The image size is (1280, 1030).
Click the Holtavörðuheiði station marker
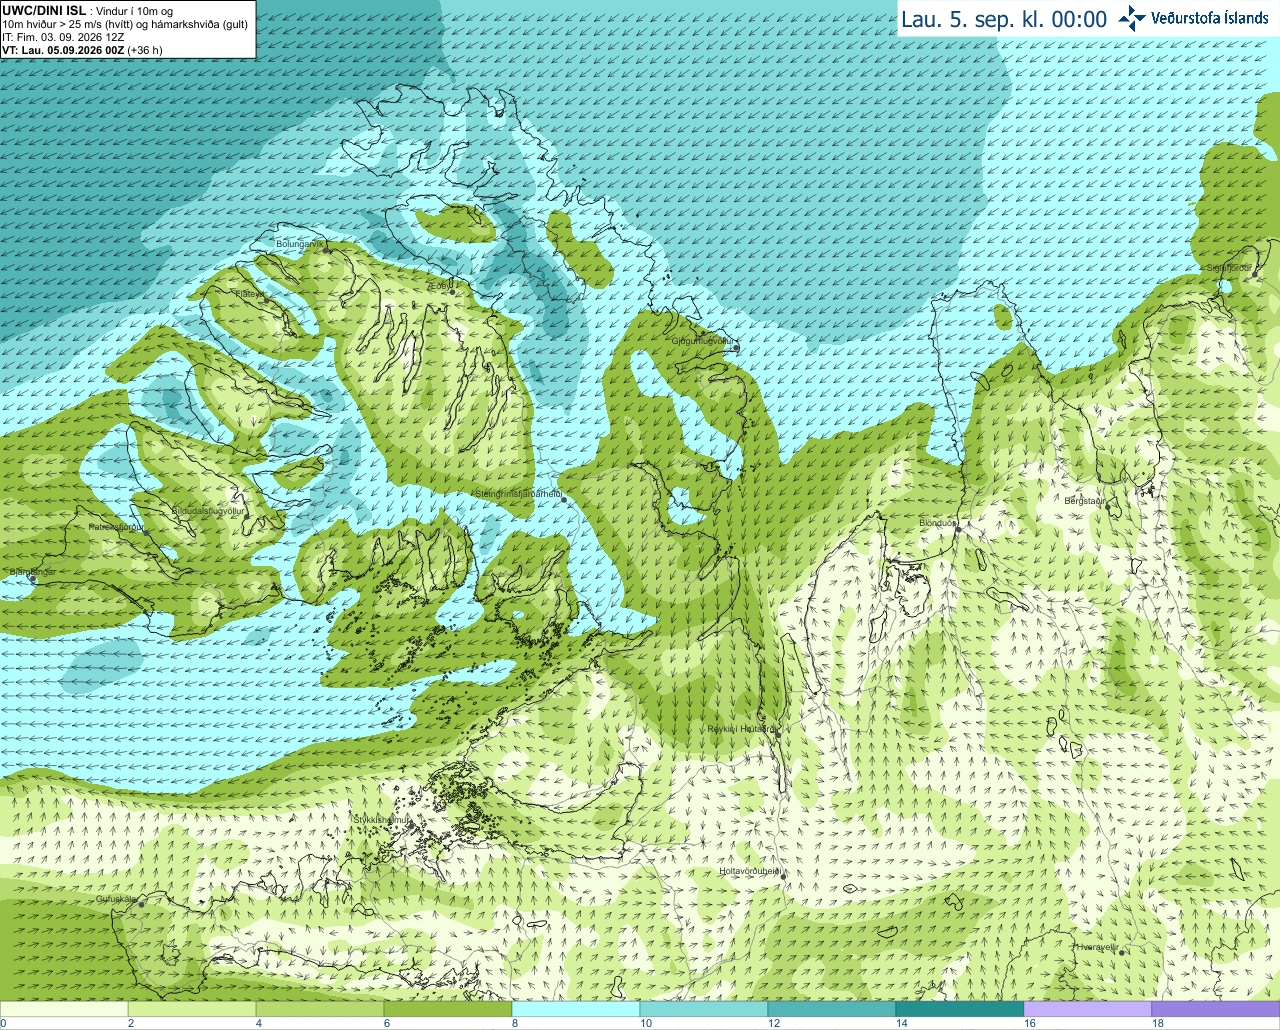coord(783,876)
